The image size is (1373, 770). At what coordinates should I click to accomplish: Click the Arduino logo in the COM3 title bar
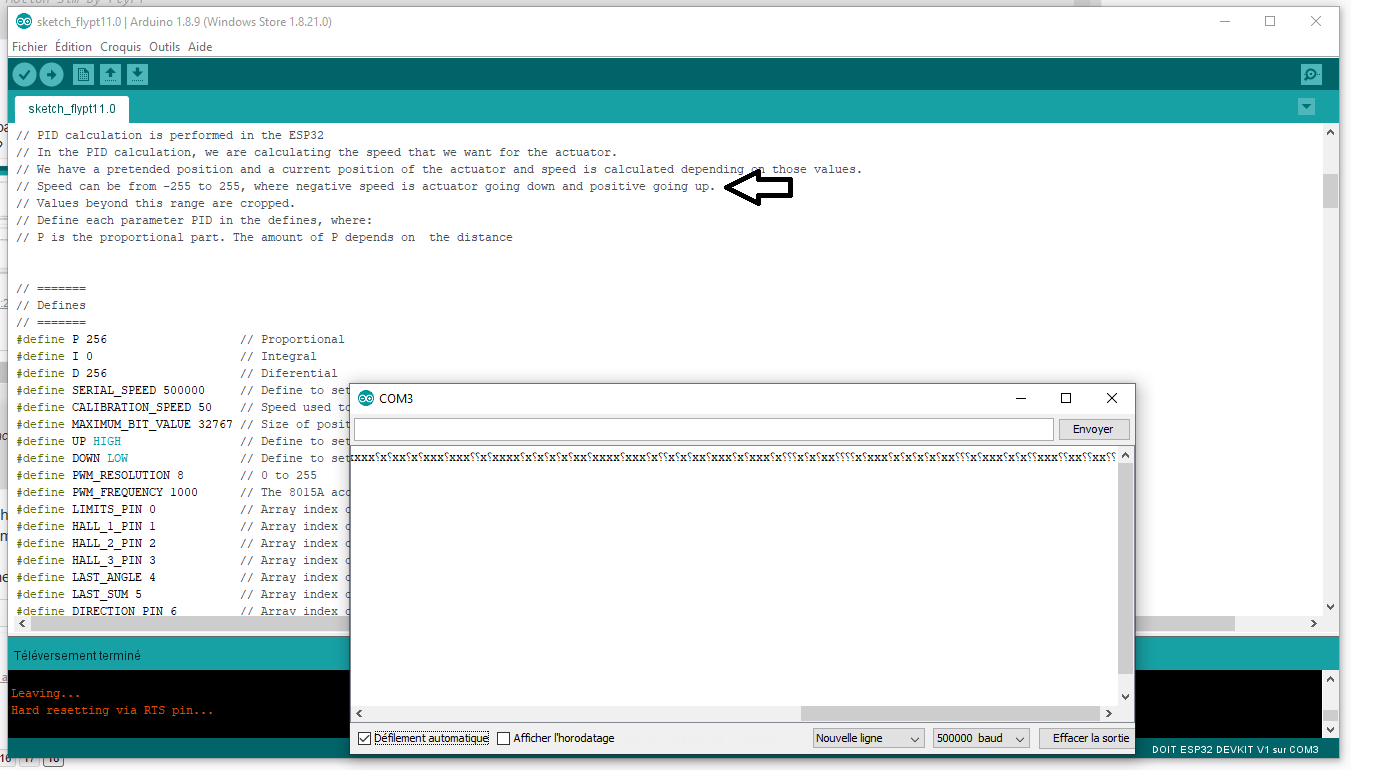[366, 398]
